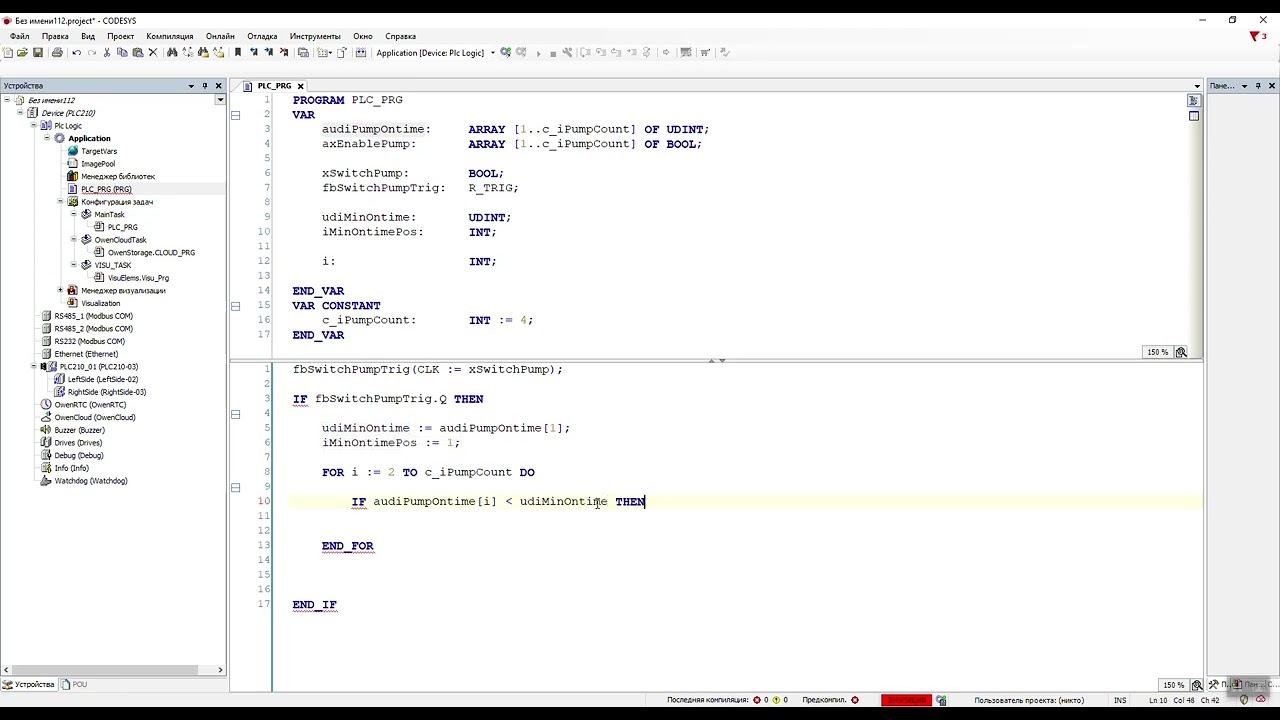Open the Отладка menu
The width and height of the screenshot is (1280, 720).
(262, 36)
